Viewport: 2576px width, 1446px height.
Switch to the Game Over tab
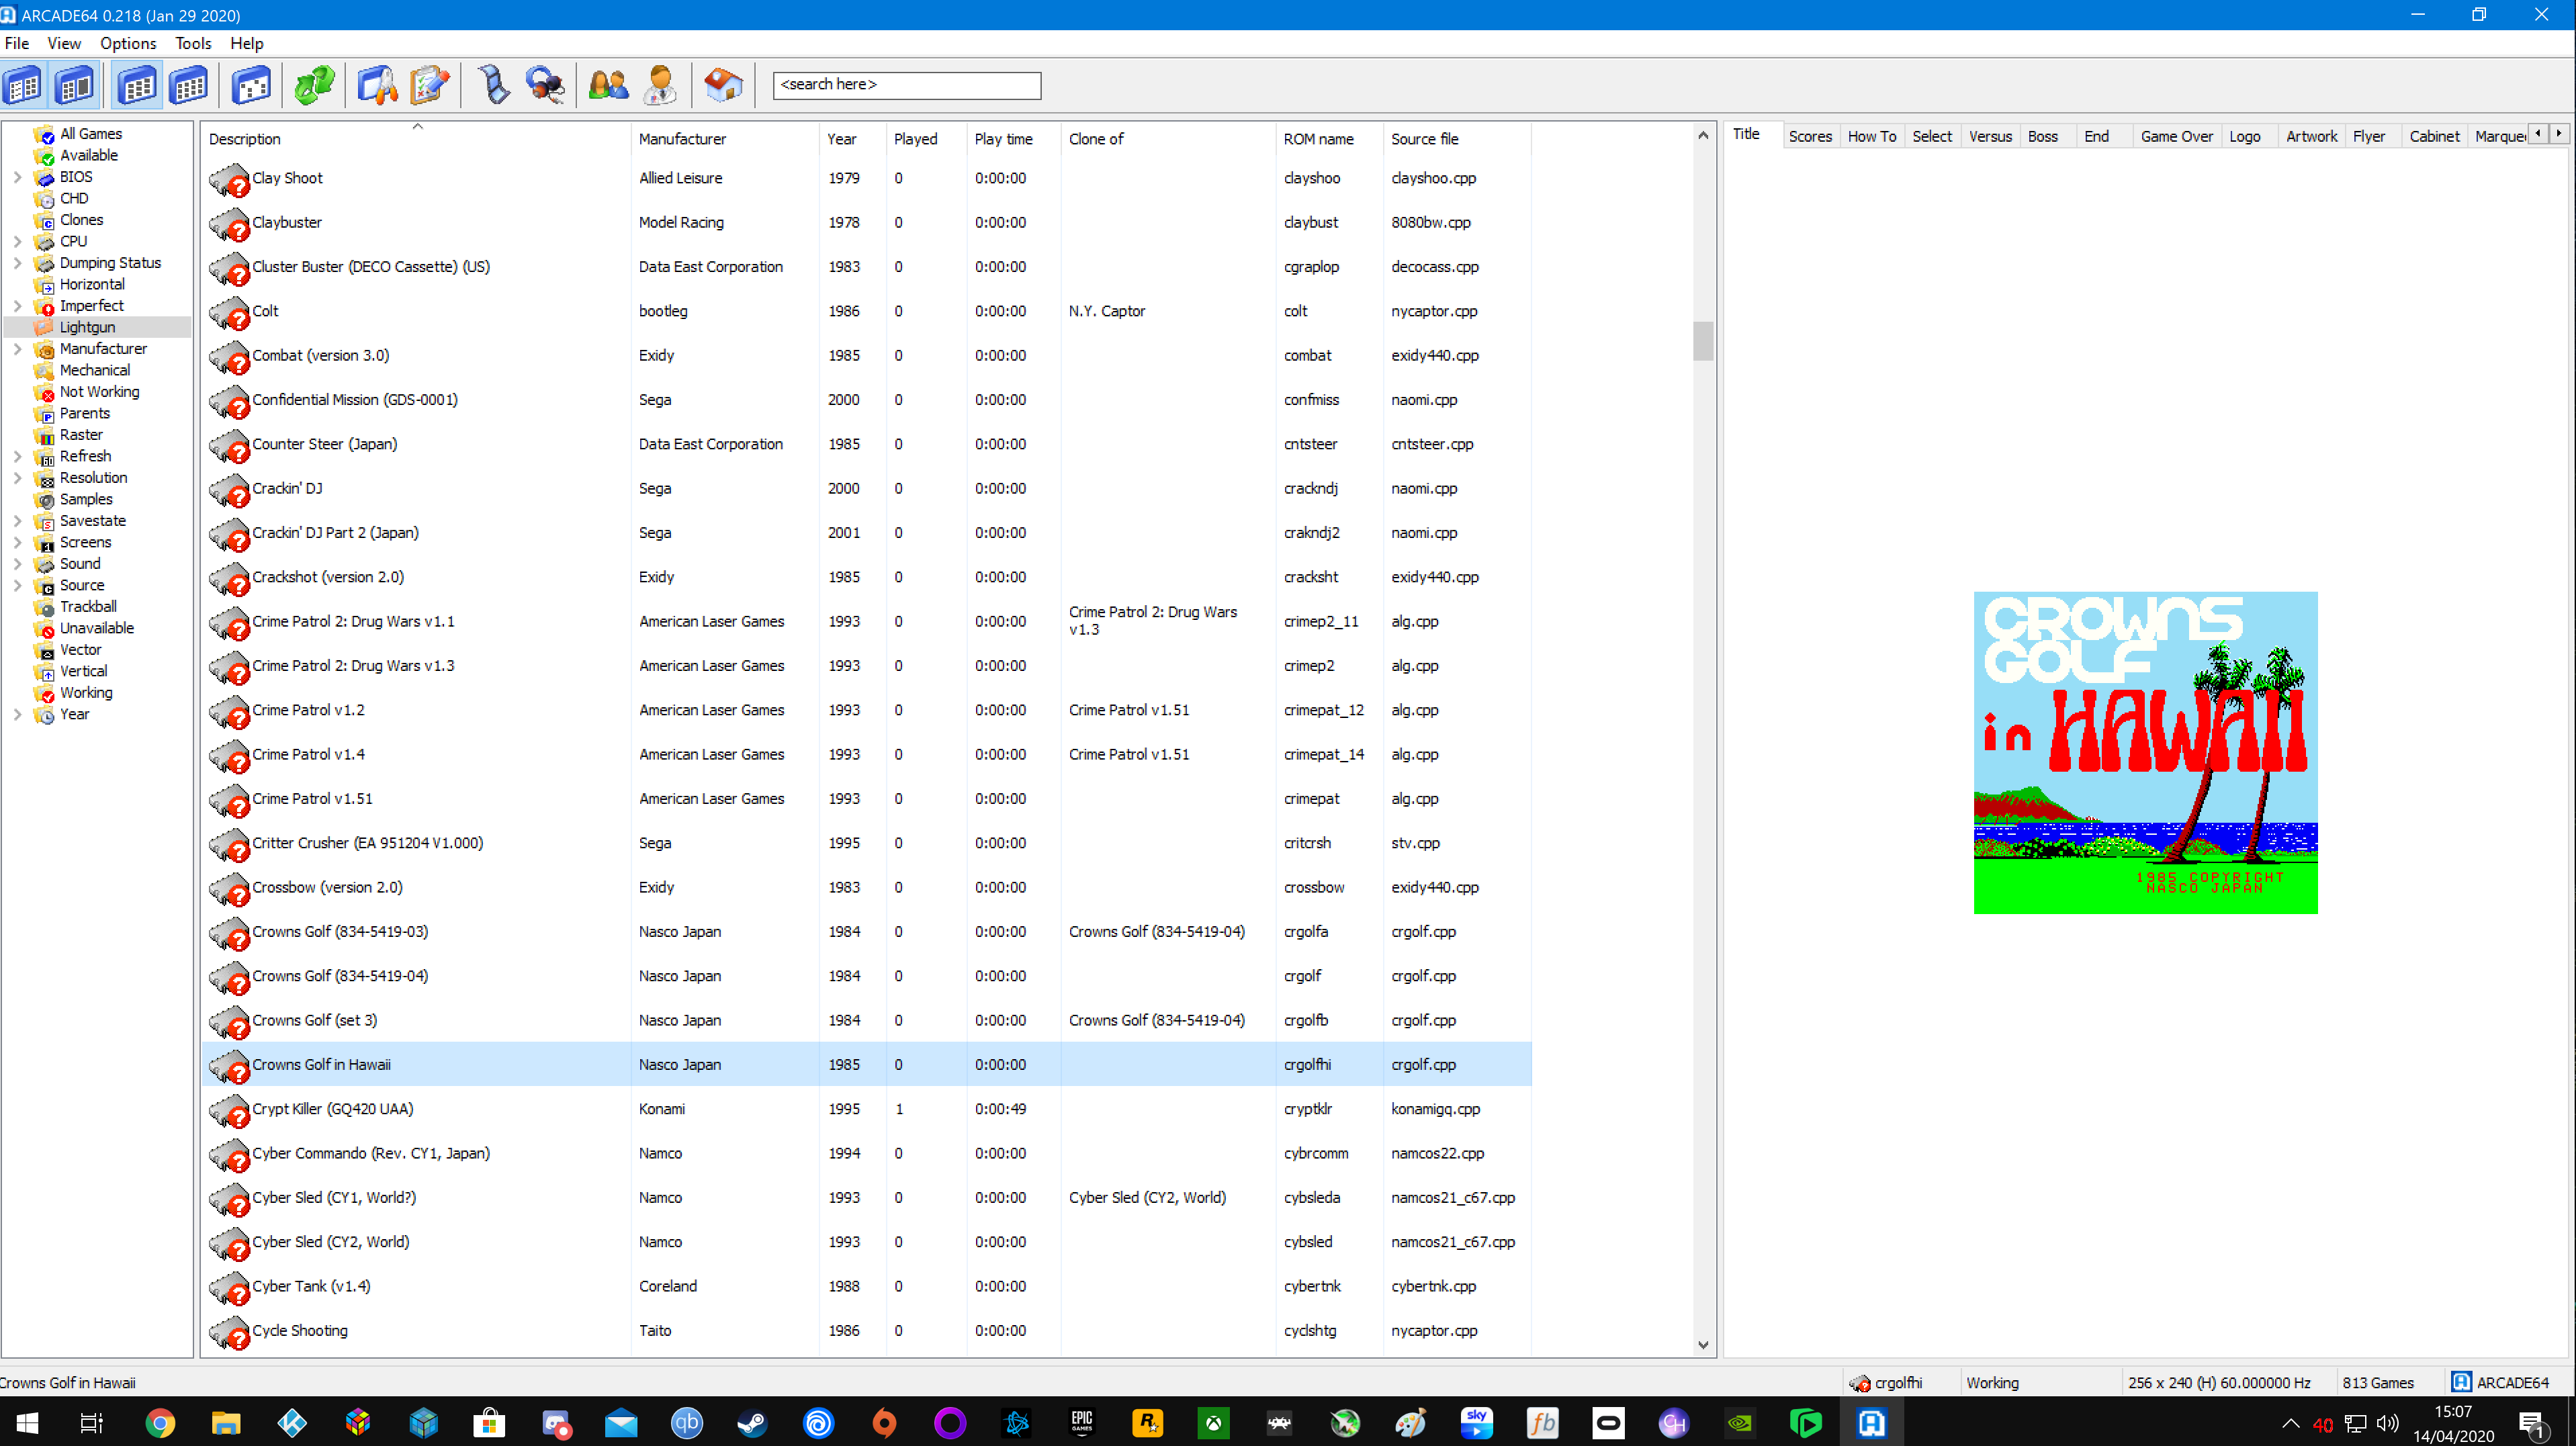coord(2176,136)
